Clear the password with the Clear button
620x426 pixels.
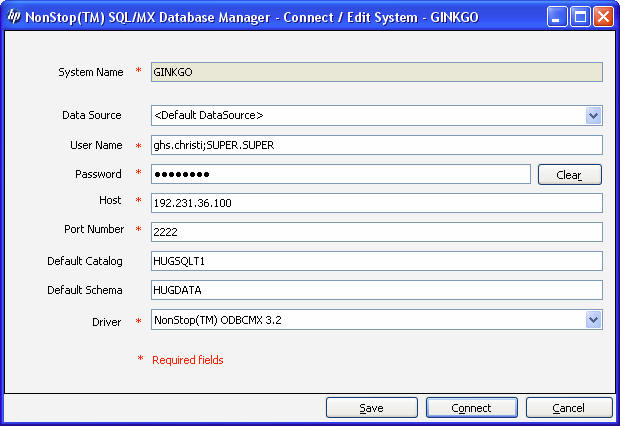tap(569, 174)
